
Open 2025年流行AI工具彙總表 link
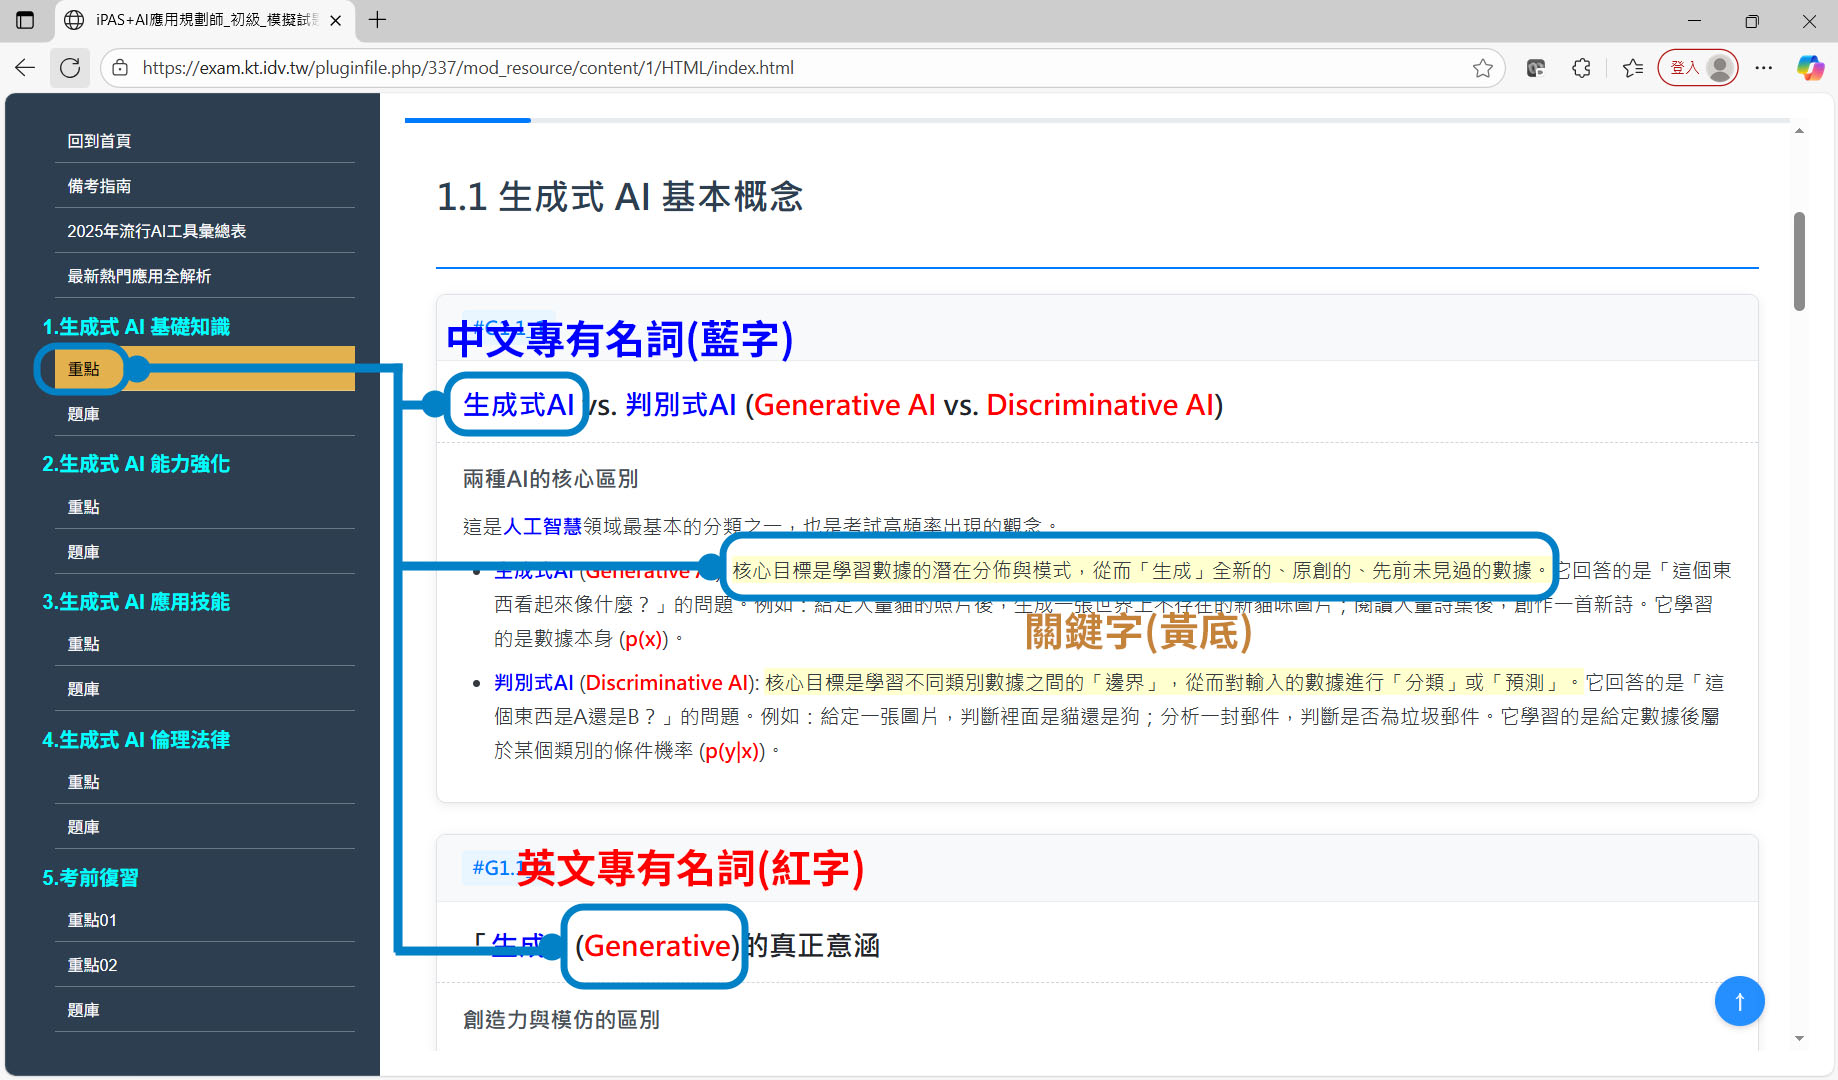click(156, 231)
